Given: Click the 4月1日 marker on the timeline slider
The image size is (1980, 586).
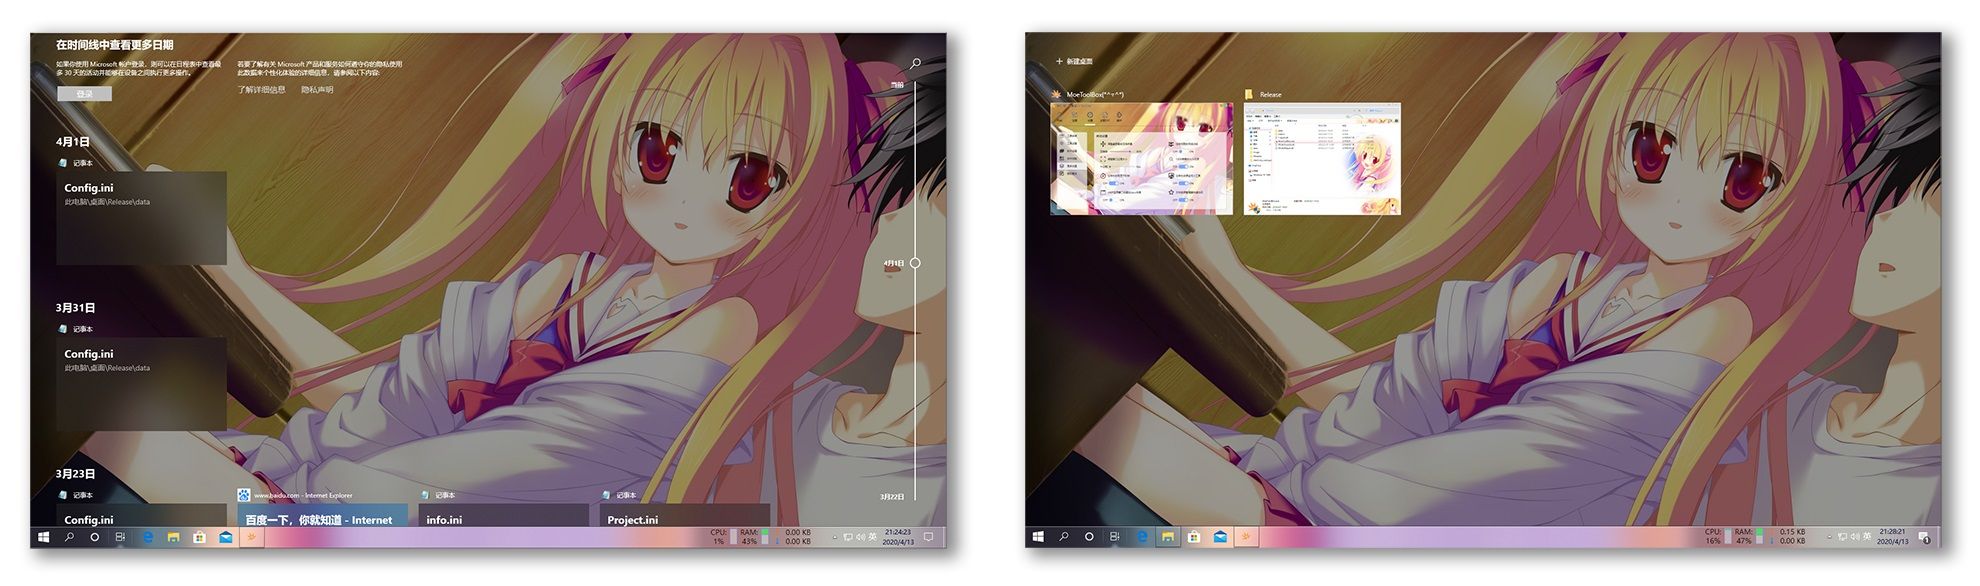Looking at the screenshot, I should coord(915,263).
